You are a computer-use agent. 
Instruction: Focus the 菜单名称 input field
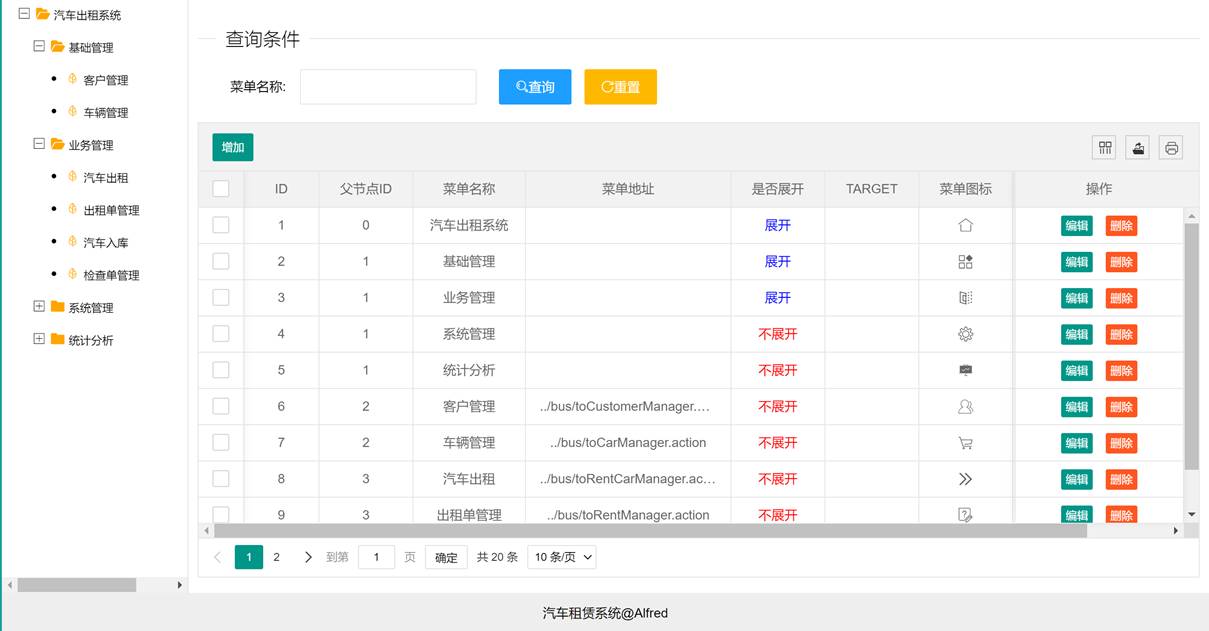388,87
